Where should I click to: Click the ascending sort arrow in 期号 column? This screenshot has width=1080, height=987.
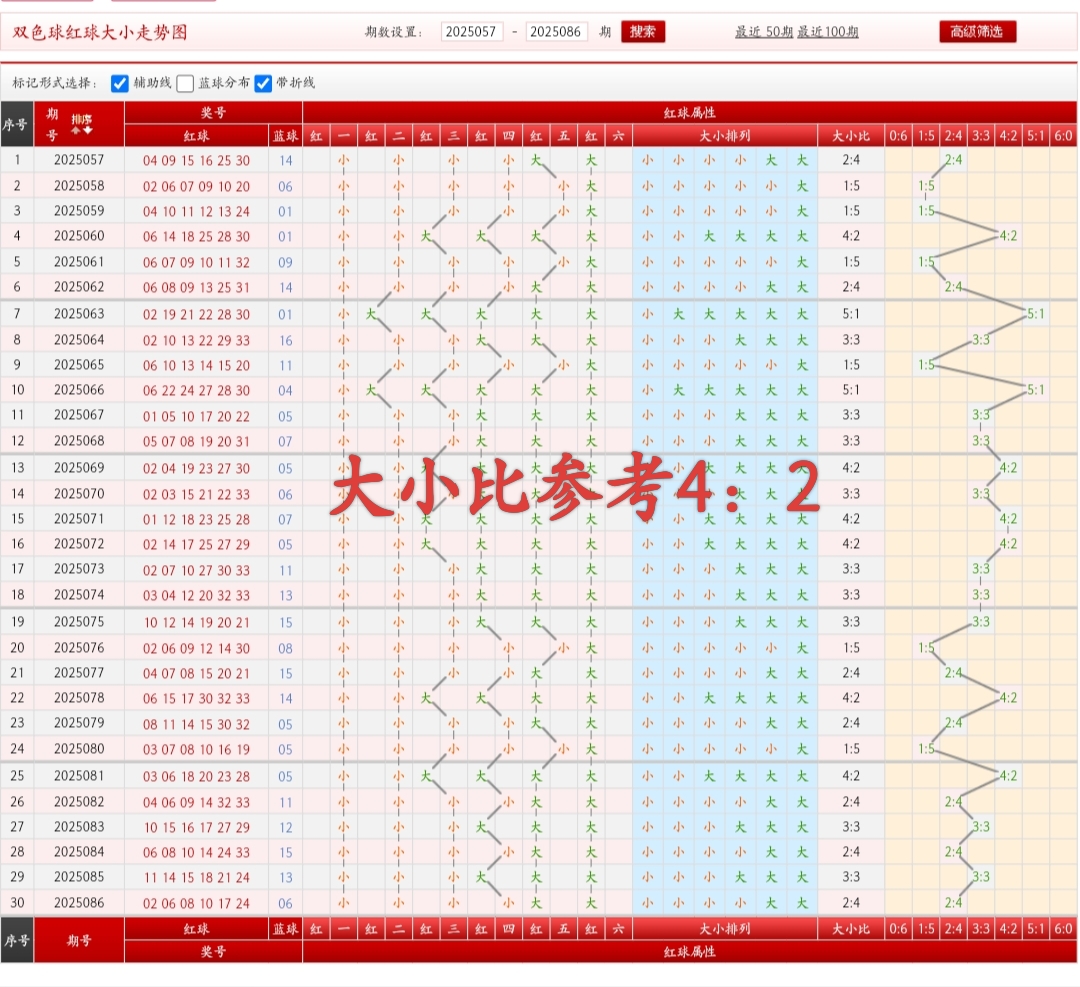pyautogui.click(x=76, y=130)
